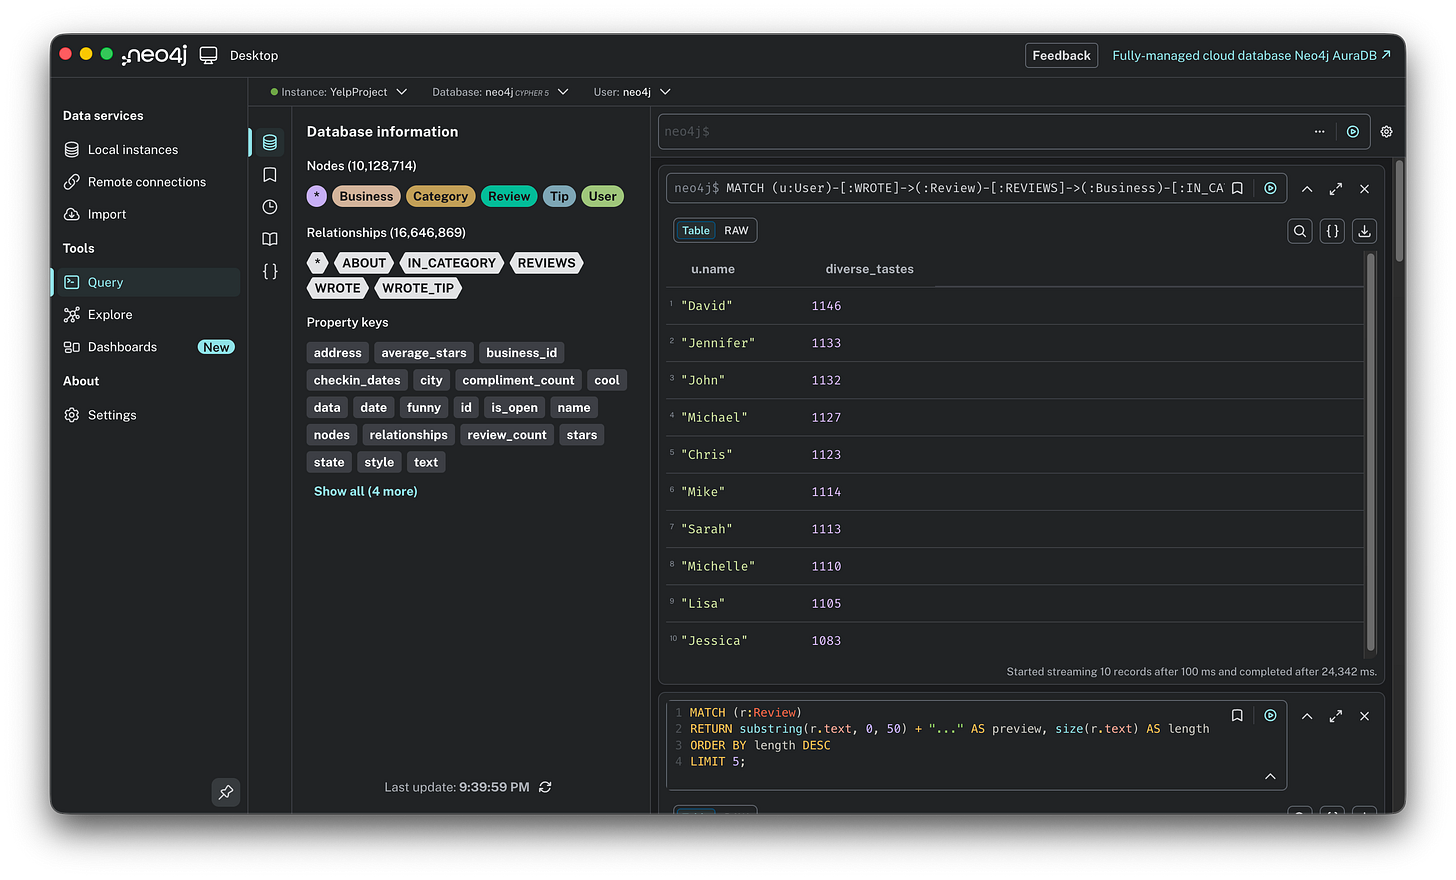Download the diverse_tastes query results
This screenshot has height=880, width=1456.
pos(1364,231)
